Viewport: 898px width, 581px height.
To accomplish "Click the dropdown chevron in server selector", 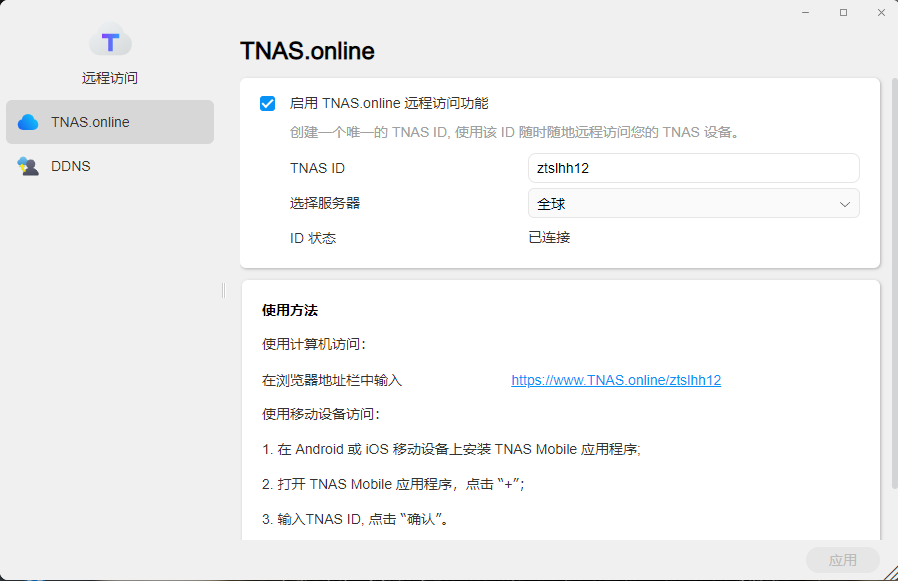I will (x=845, y=204).
